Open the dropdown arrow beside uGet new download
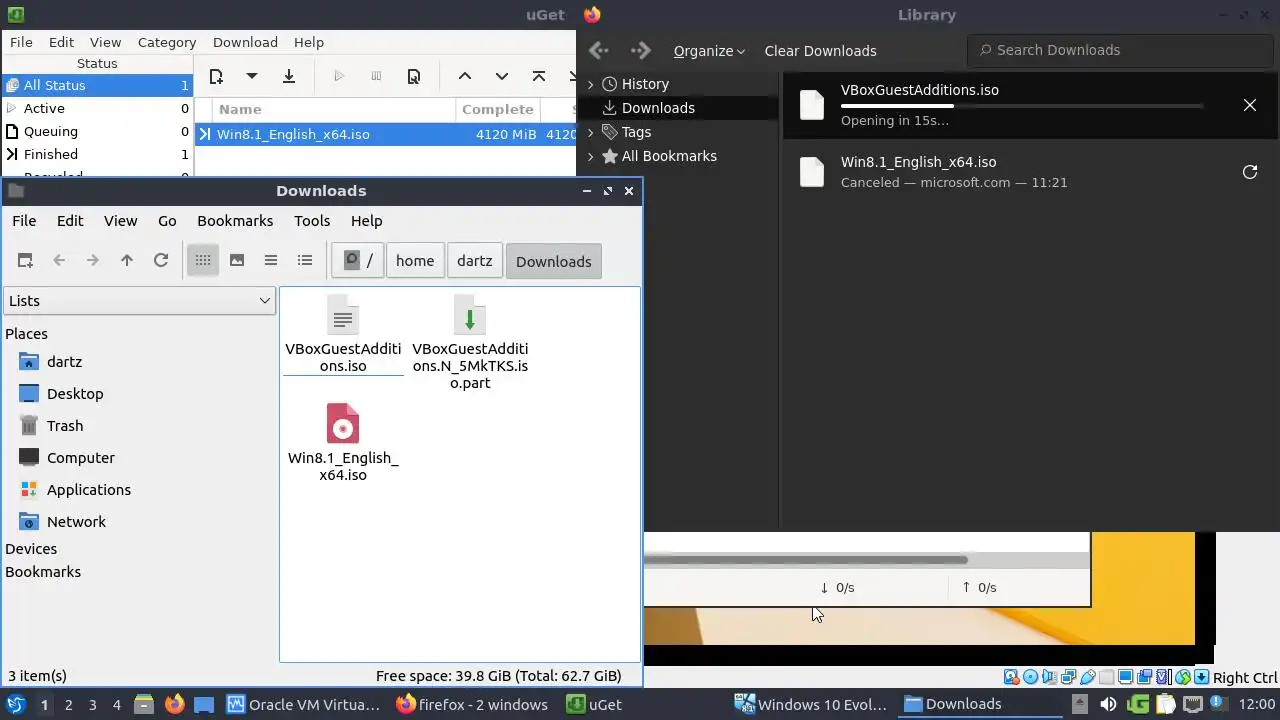This screenshot has height=720, width=1280. [252, 76]
